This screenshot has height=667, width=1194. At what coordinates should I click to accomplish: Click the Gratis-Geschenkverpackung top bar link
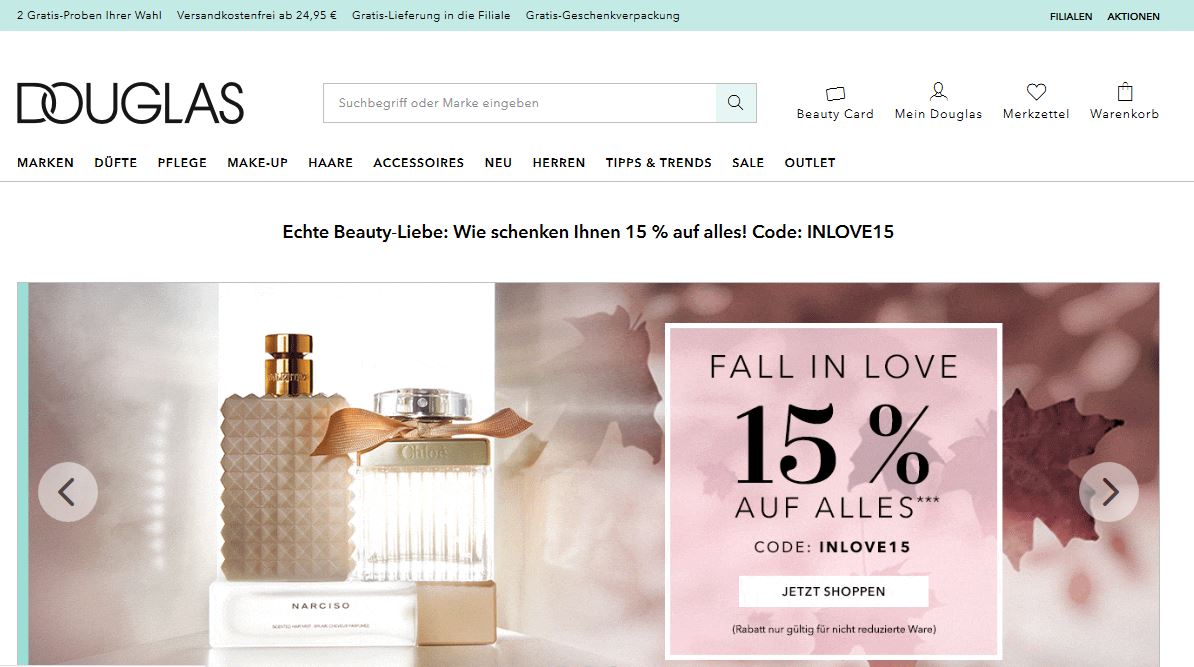[x=602, y=15]
